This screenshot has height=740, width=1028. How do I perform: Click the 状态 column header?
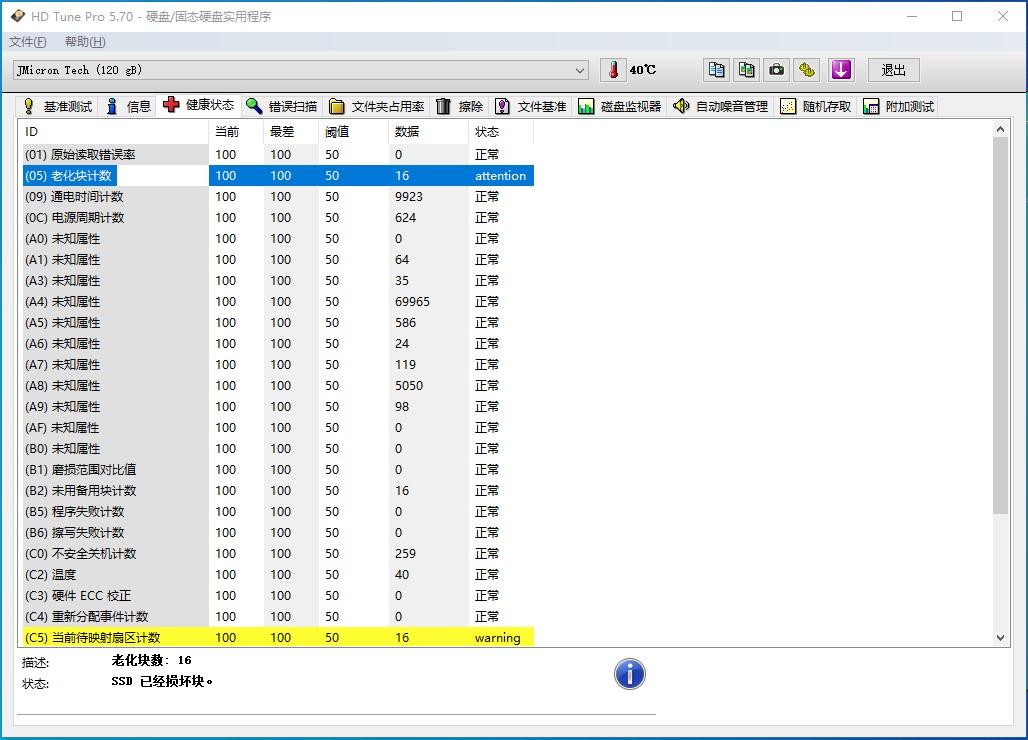tap(501, 132)
